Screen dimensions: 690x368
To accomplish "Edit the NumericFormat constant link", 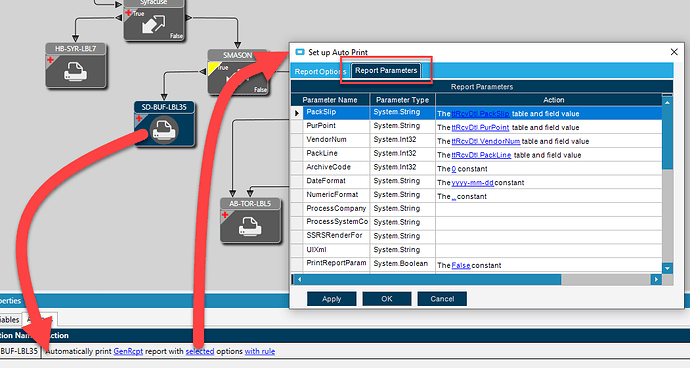I will (454, 196).
